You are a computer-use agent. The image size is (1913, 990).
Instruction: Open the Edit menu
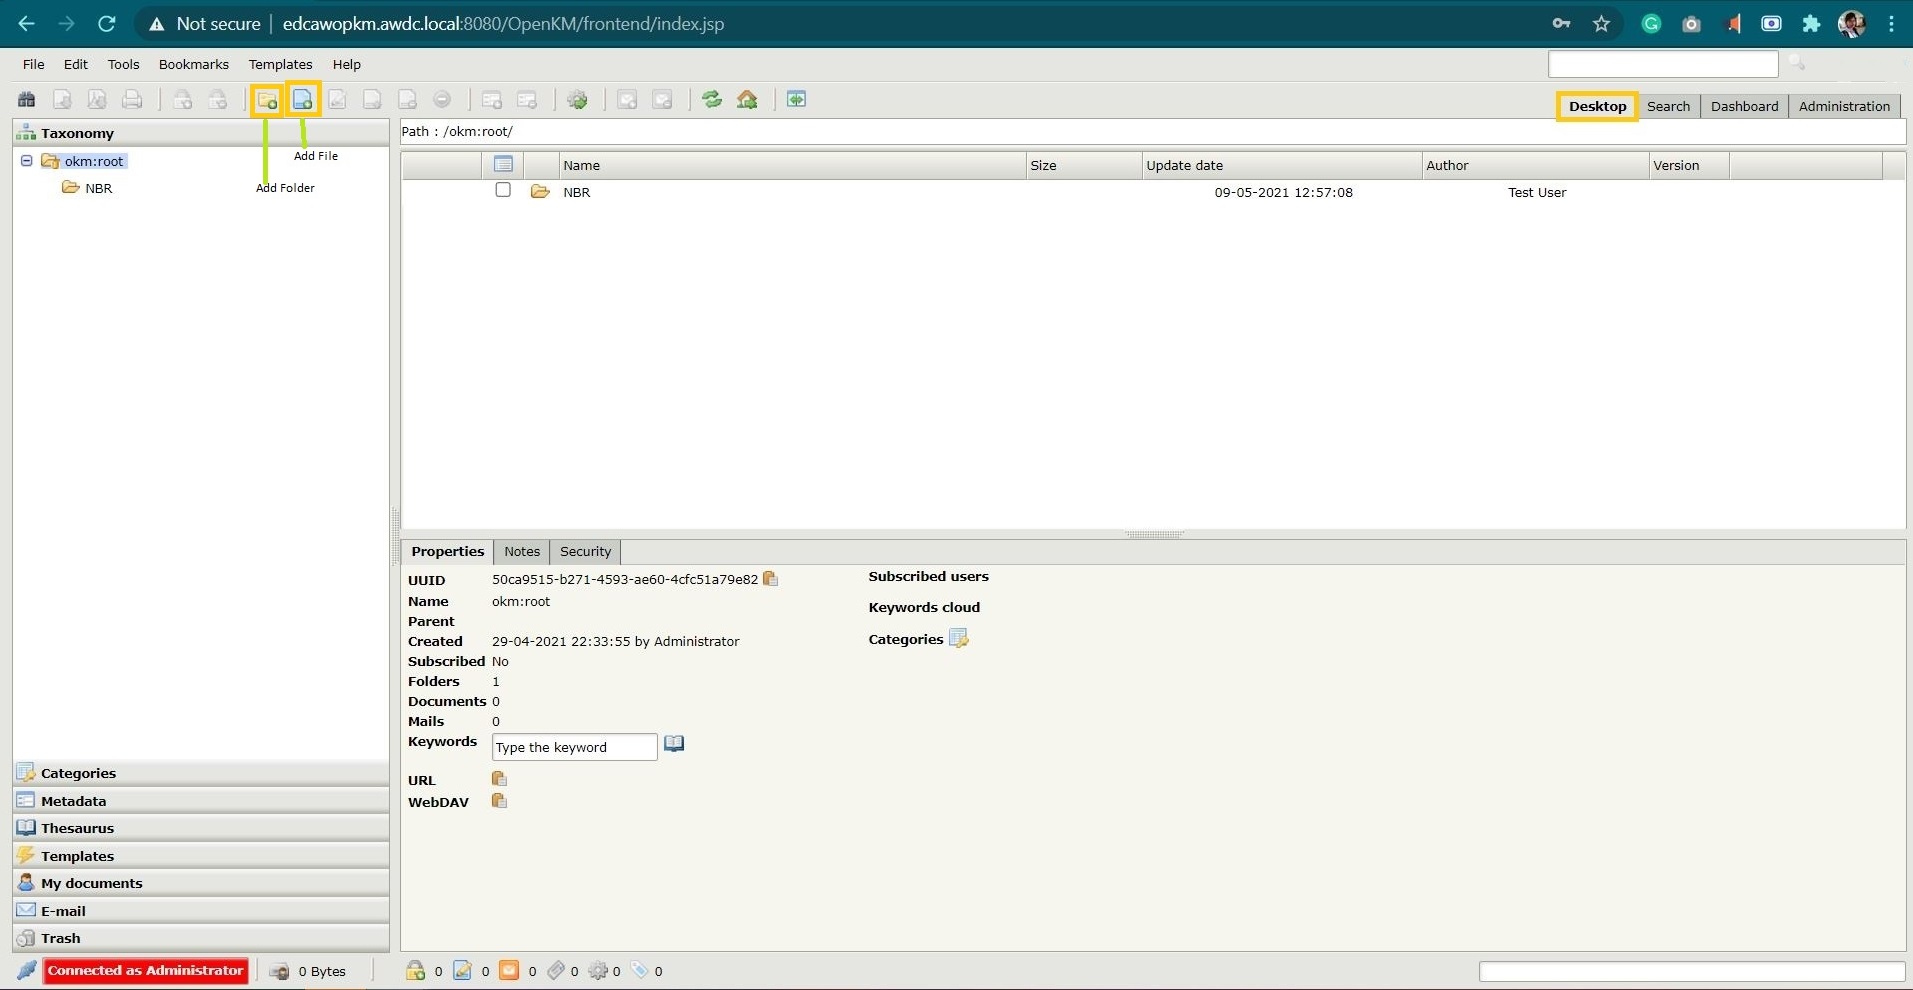(76, 64)
